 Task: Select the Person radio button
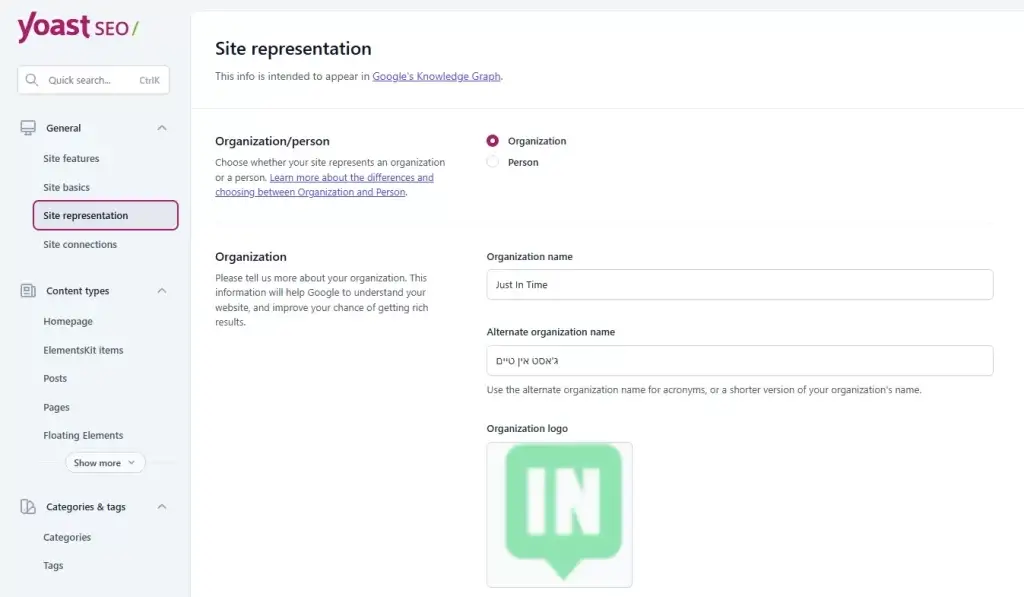coord(492,162)
